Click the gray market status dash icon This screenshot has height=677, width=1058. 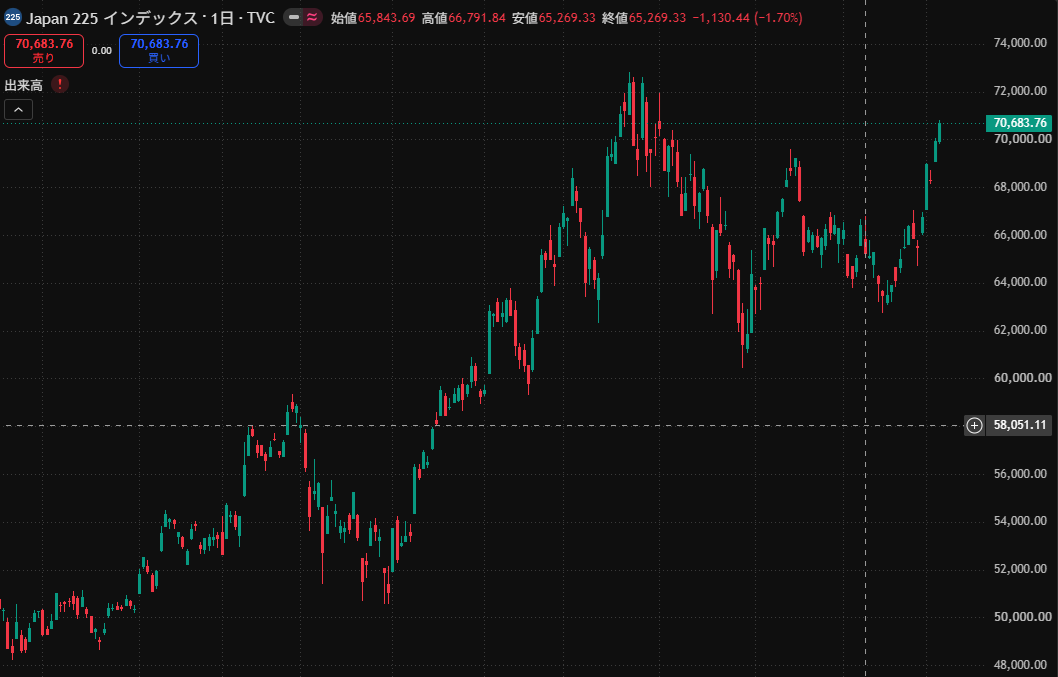point(294,18)
